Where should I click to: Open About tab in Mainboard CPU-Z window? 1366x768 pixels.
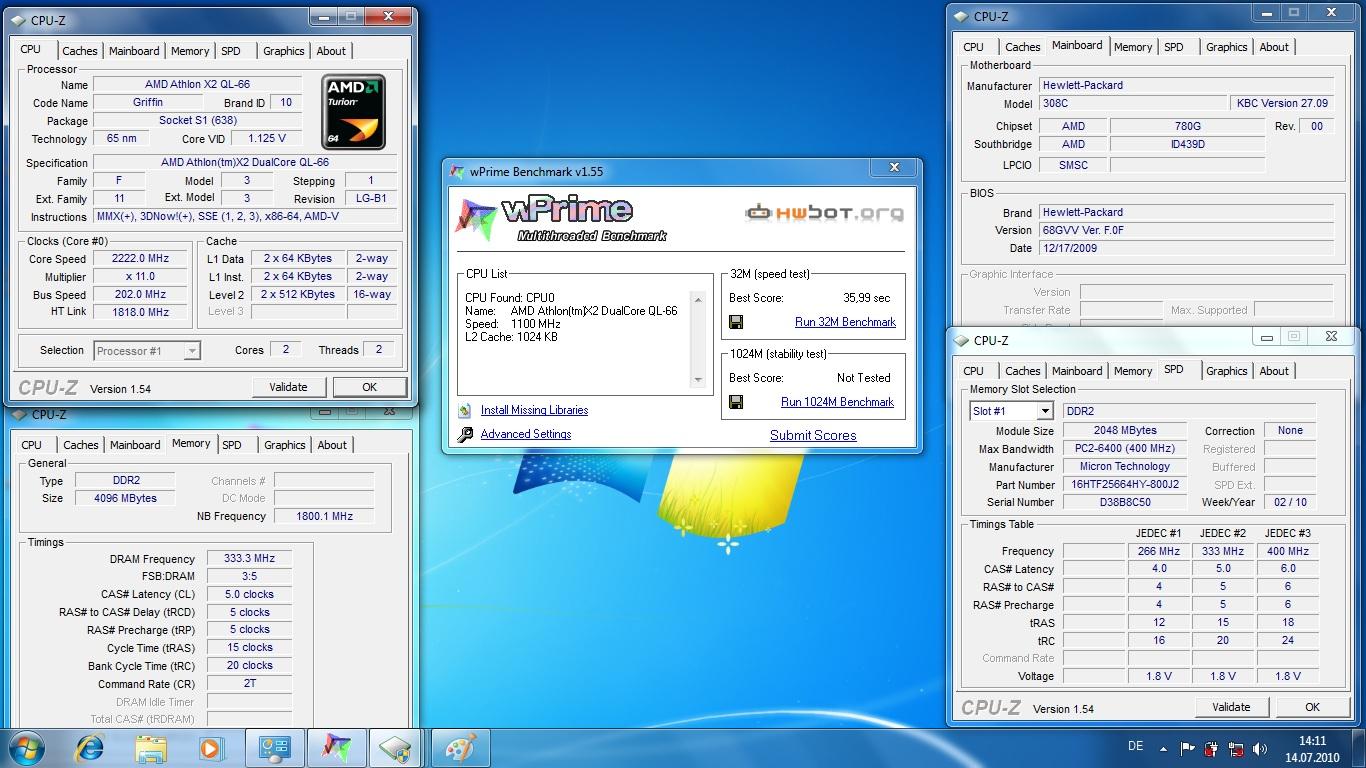coord(1274,47)
